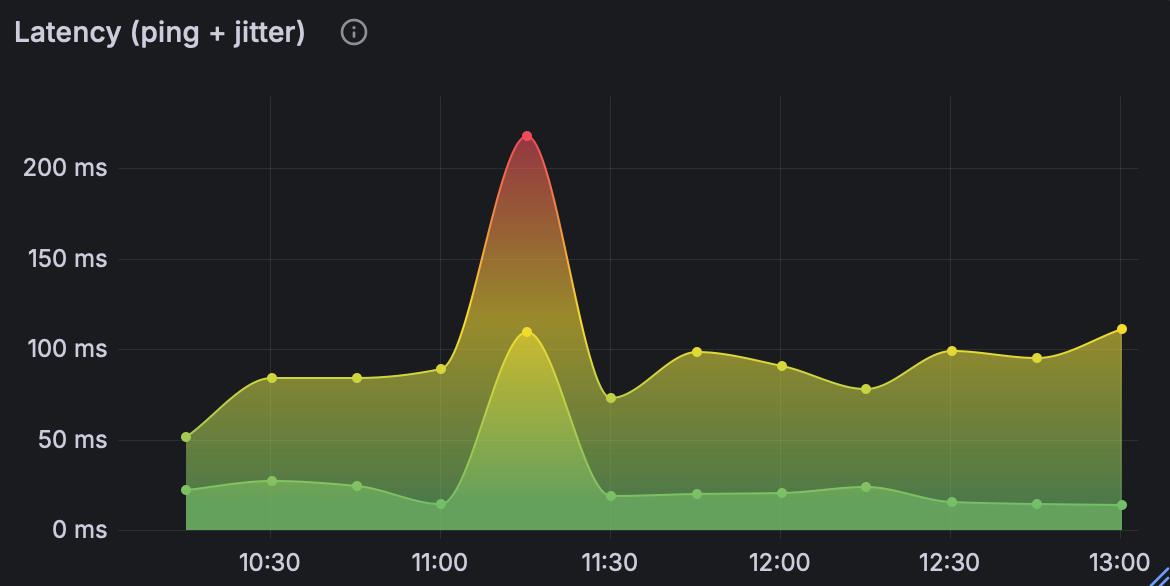Click the lower series point at 10:30

point(271,481)
